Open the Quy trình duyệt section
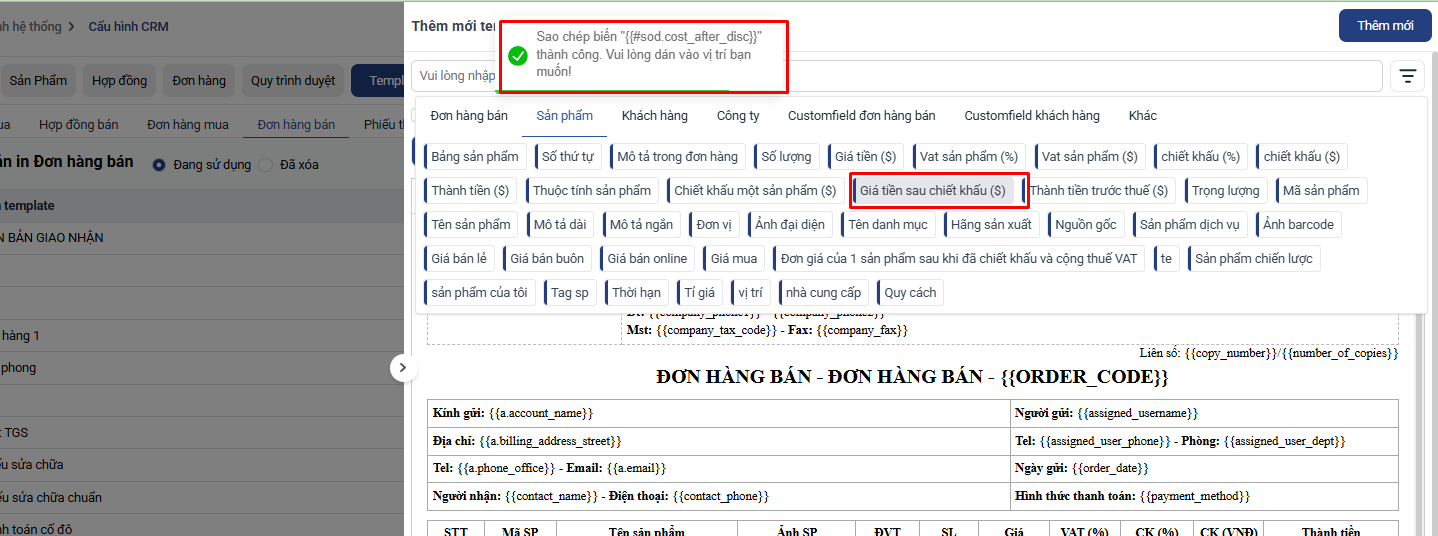The width and height of the screenshot is (1438, 536). 293,80
